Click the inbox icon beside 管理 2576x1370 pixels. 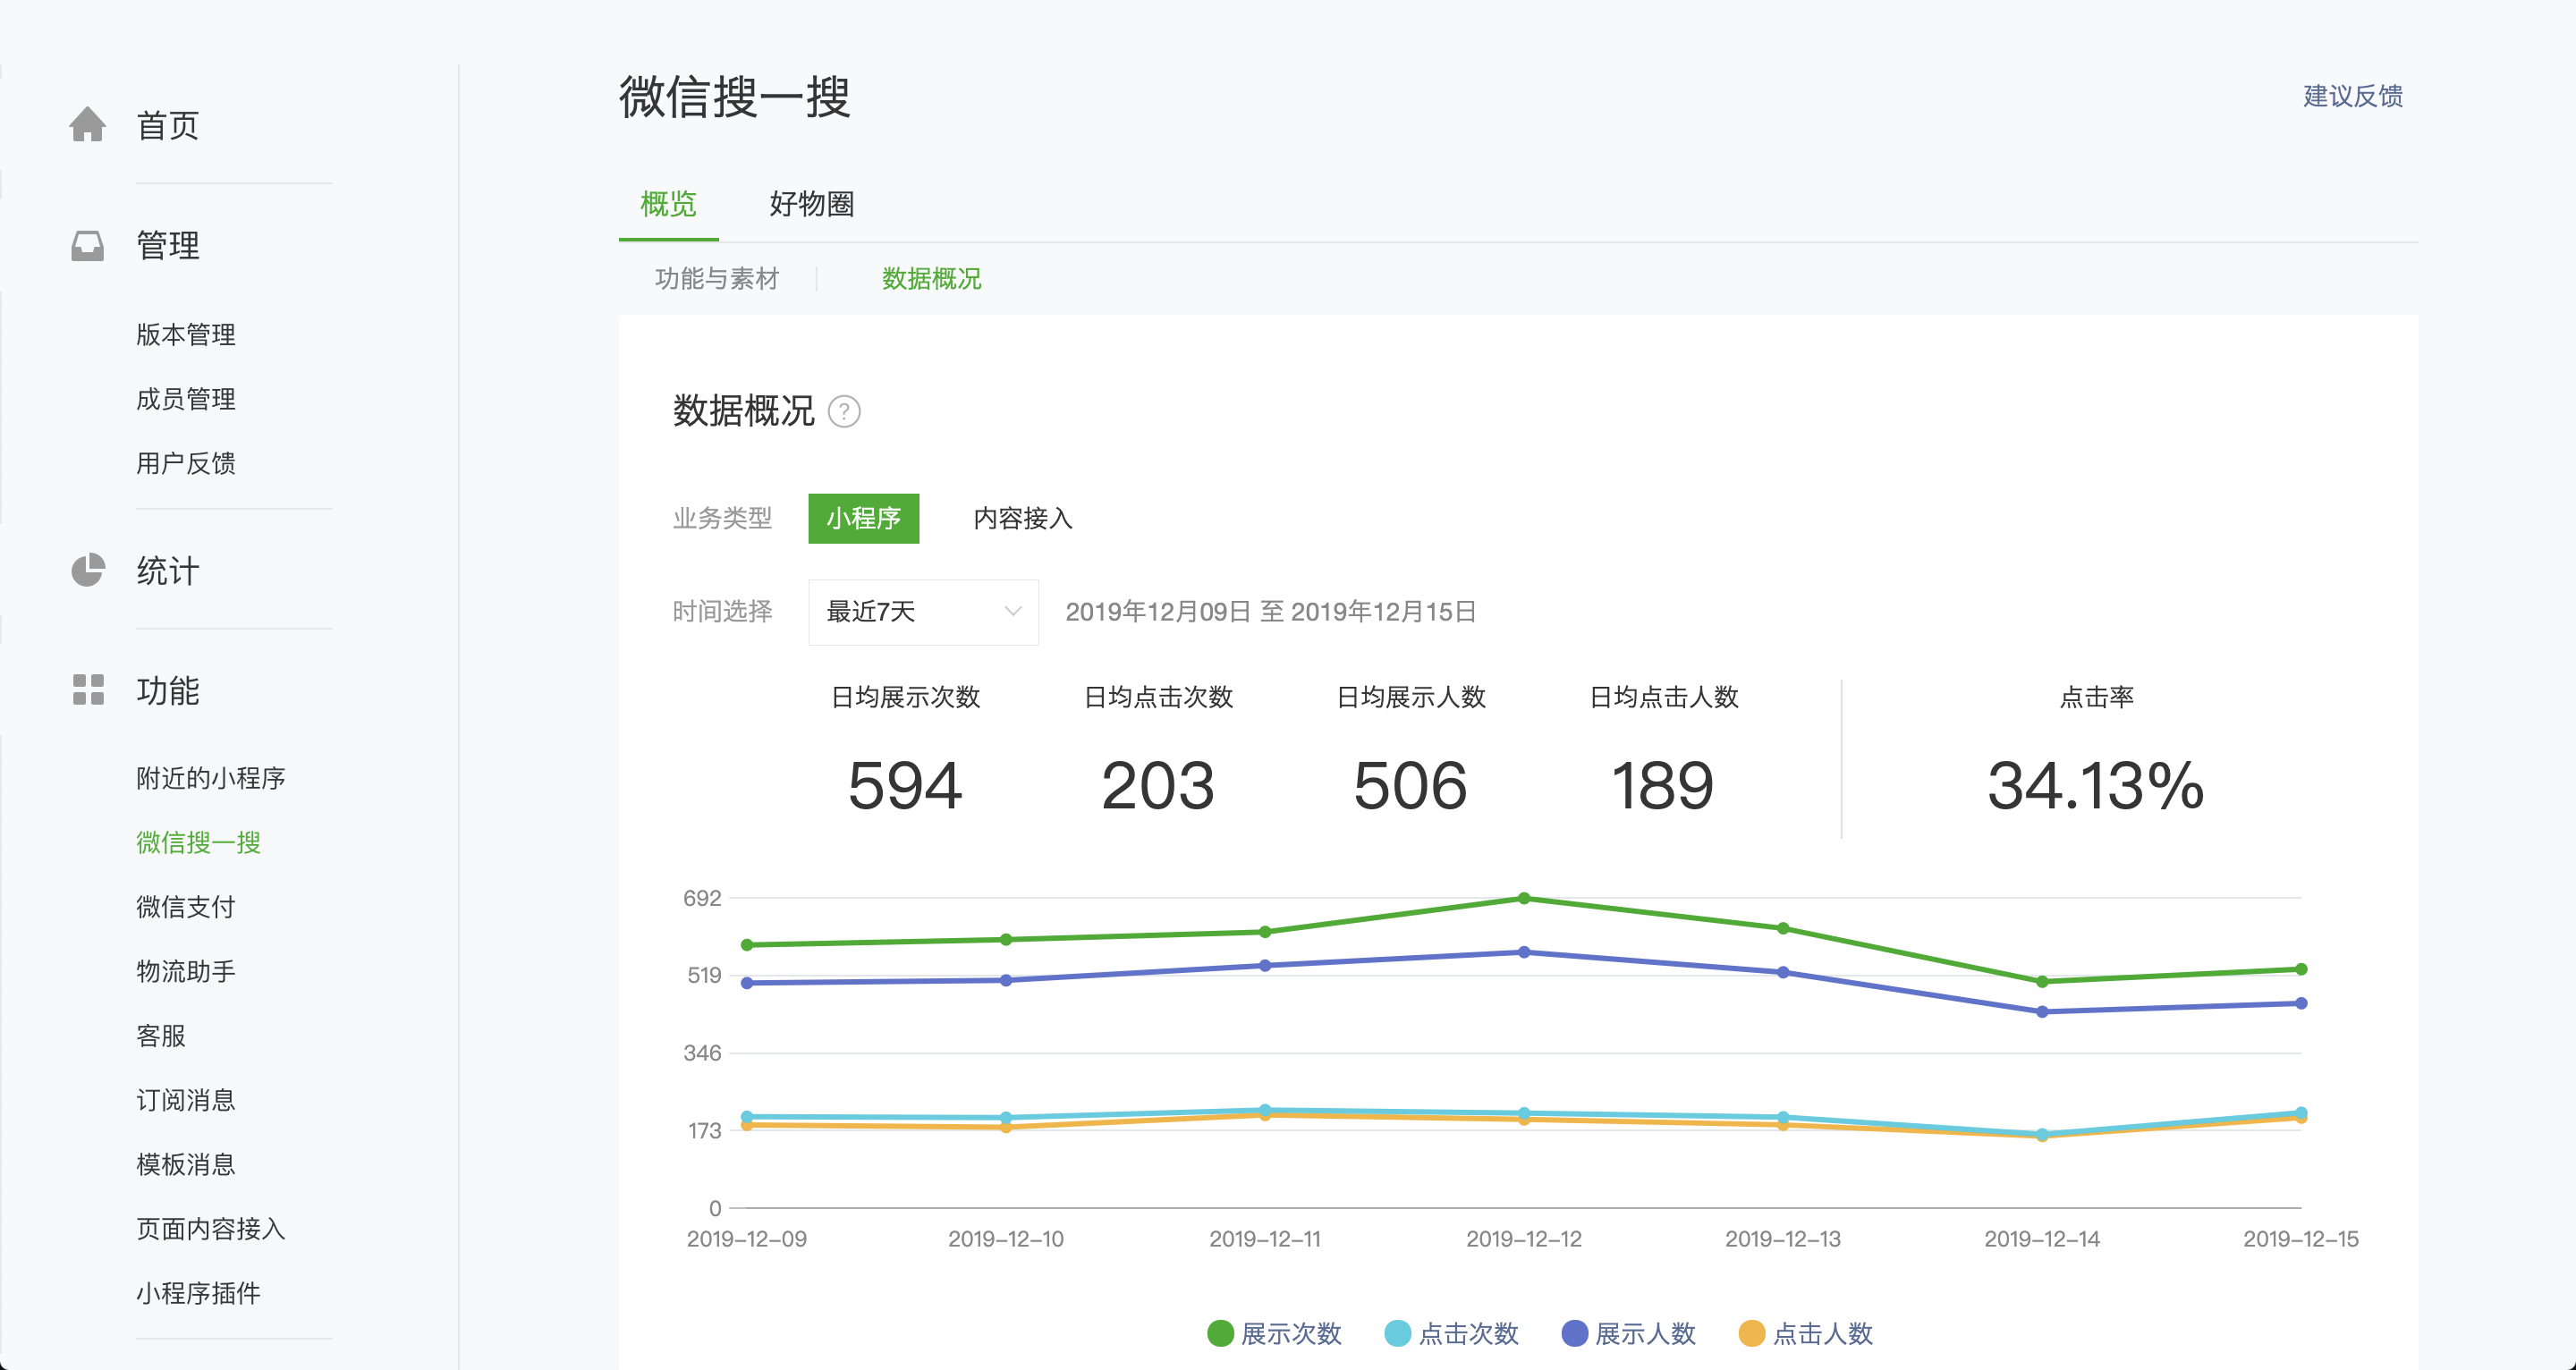87,246
